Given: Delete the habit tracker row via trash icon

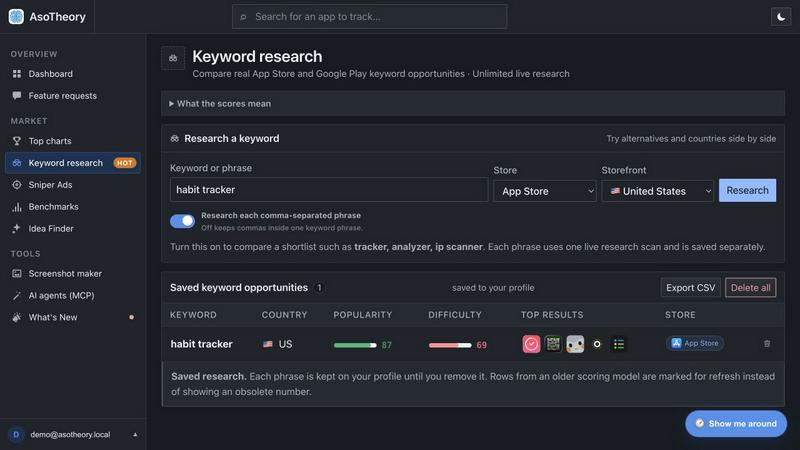Looking at the screenshot, I should (x=767, y=344).
